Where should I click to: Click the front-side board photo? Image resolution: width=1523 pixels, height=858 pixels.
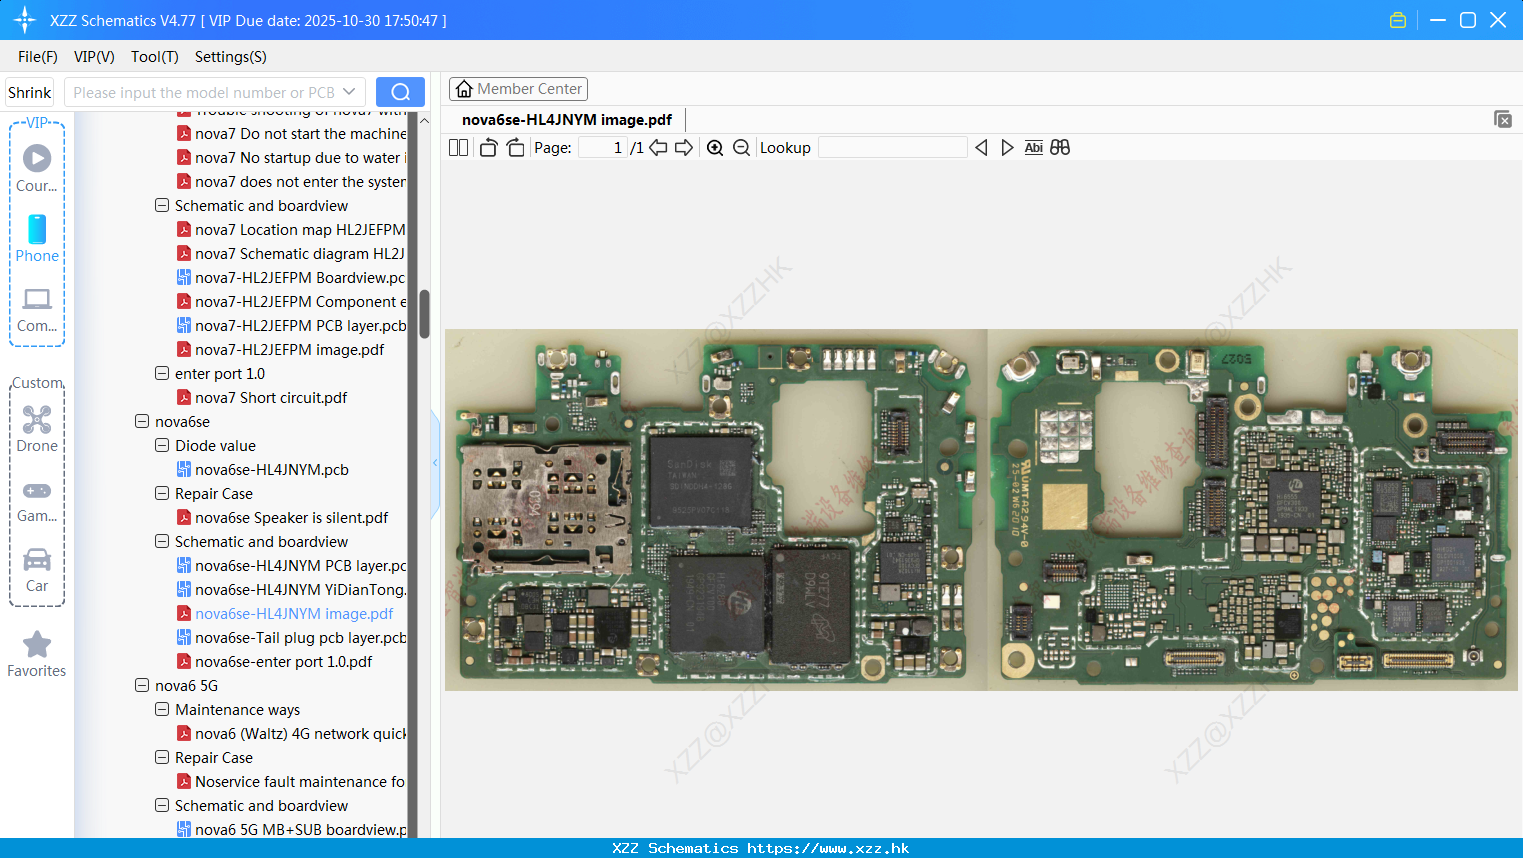(x=716, y=510)
